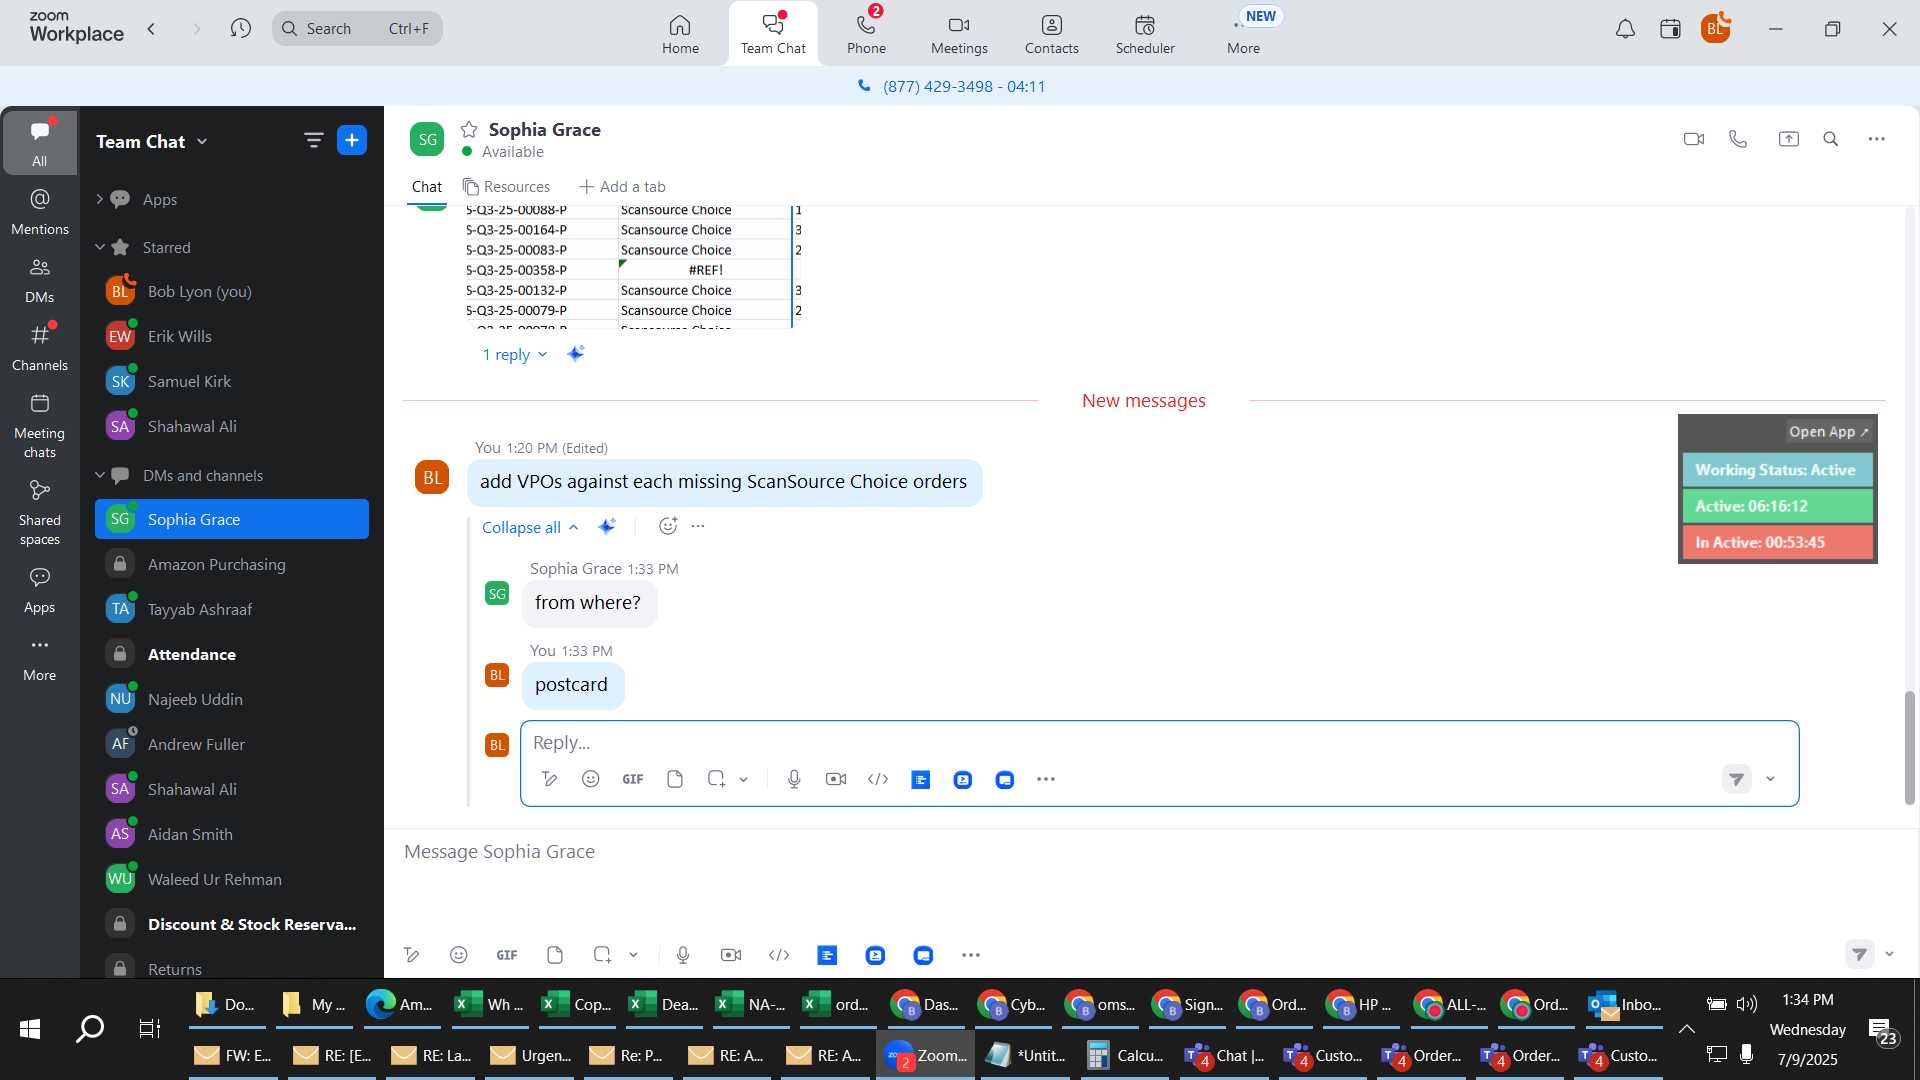The width and height of the screenshot is (1920, 1080).
Task: Click Open App in status widget
Action: [x=1828, y=432]
